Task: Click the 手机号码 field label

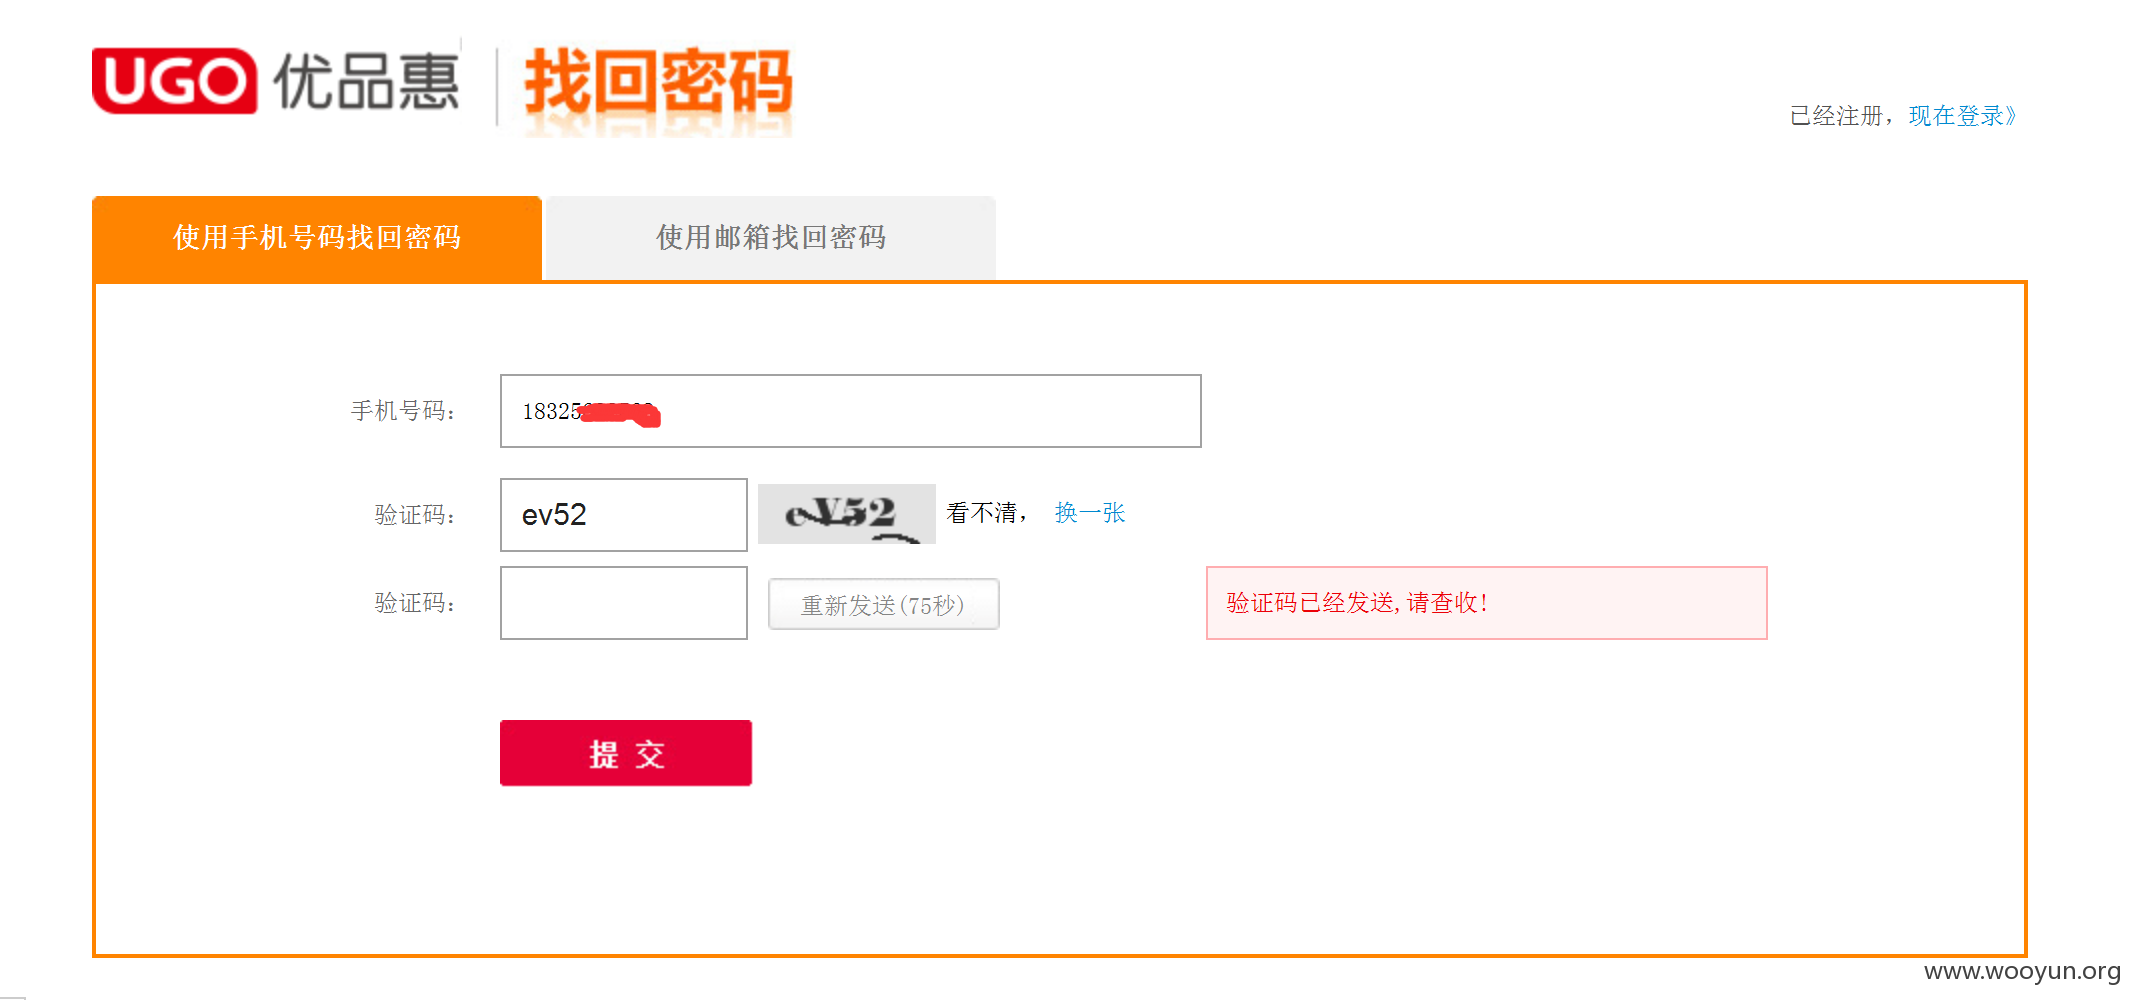Action: 403,411
